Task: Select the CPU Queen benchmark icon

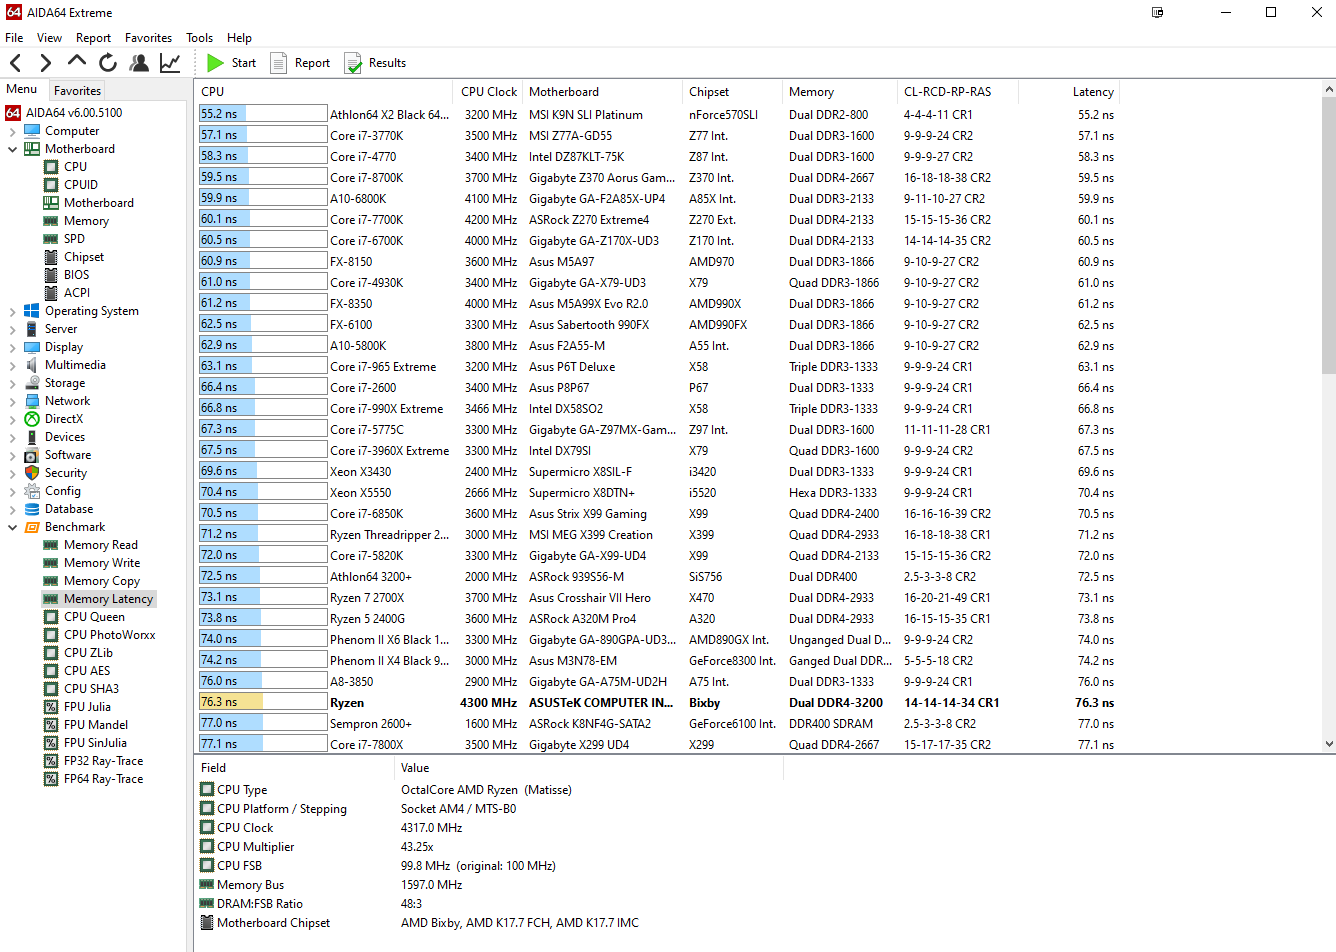Action: [51, 617]
